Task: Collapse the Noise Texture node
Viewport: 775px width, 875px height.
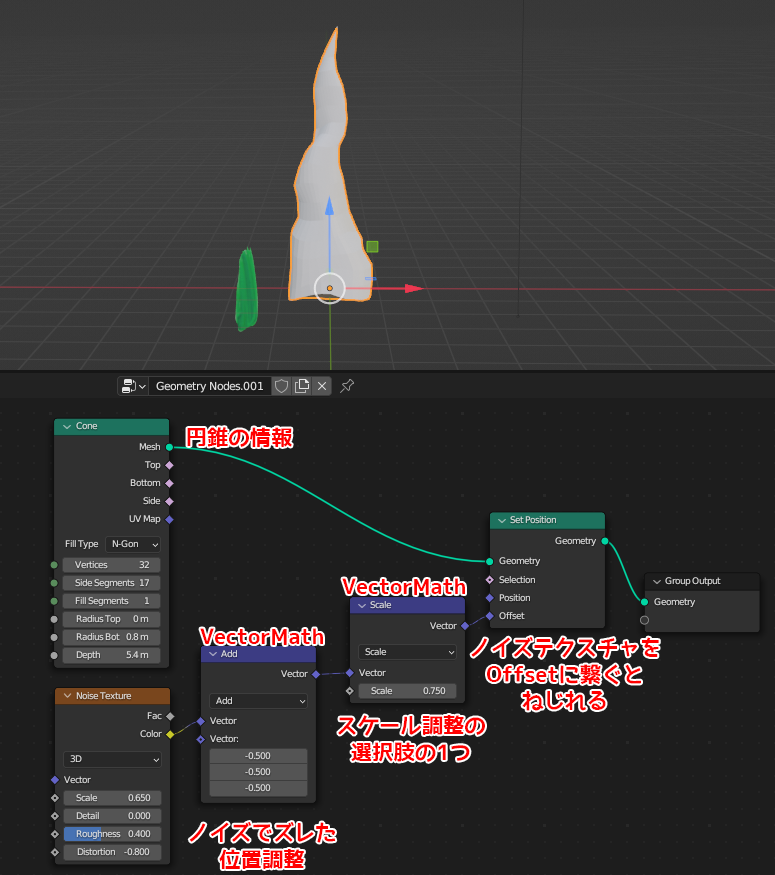Action: tap(65, 696)
